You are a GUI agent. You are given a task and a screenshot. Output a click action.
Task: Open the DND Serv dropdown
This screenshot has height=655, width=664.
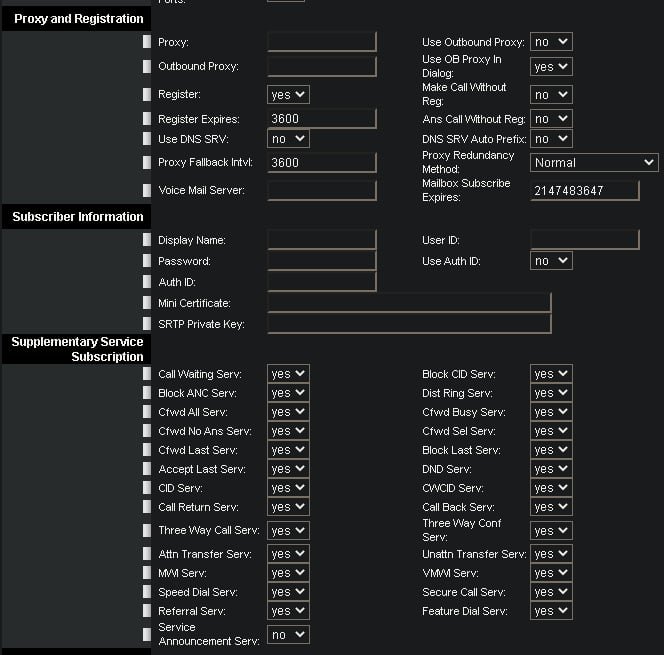coord(551,469)
